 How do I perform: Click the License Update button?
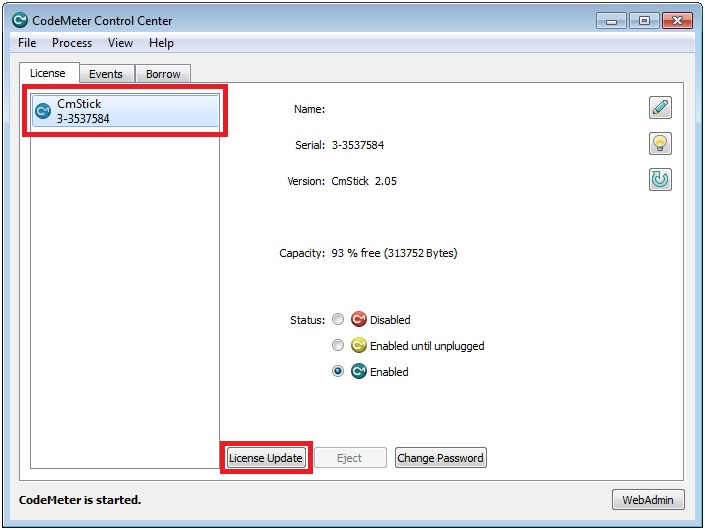point(266,458)
